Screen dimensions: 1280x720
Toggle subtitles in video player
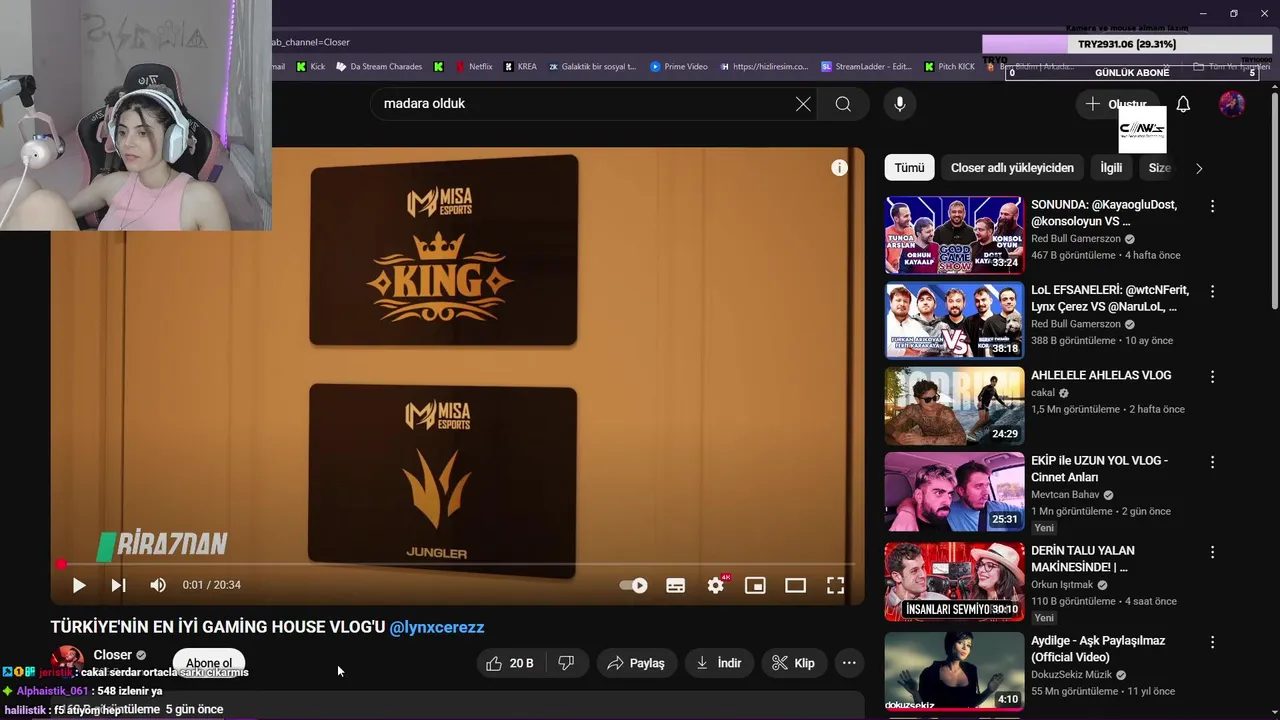(676, 585)
